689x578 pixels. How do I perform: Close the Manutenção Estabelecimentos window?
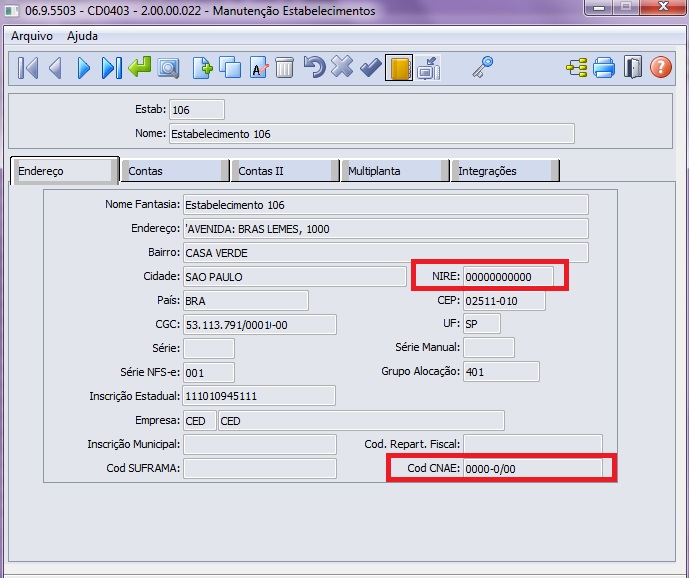(x=663, y=7)
